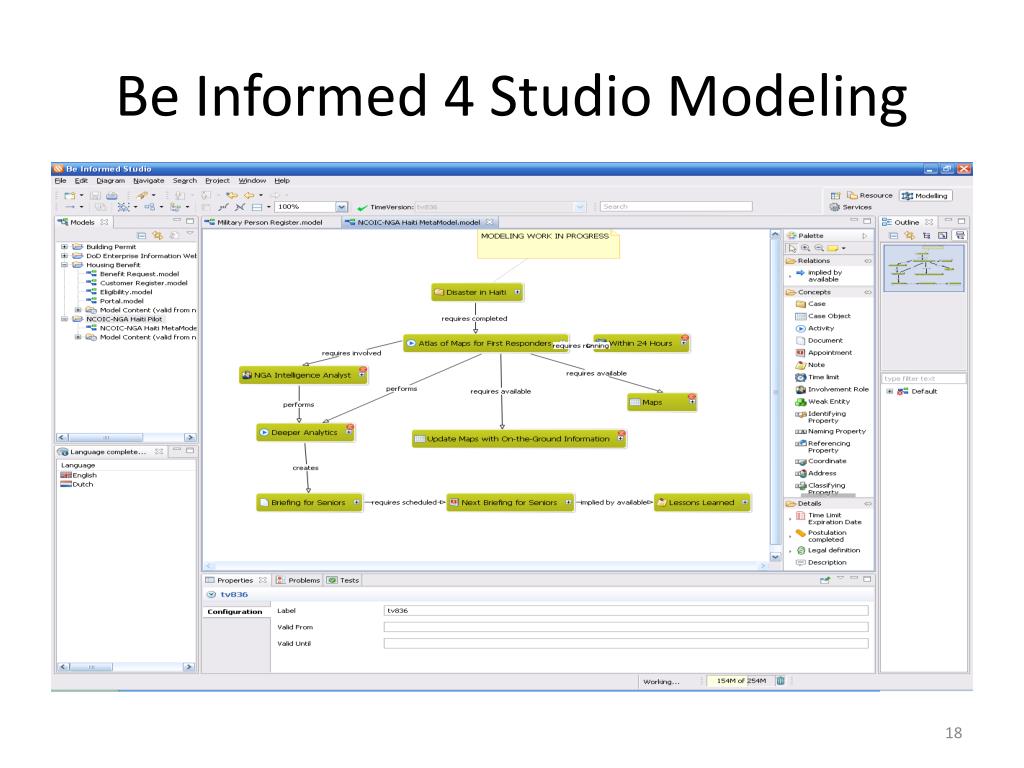Pick the Case Object concept from palette

pos(823,316)
